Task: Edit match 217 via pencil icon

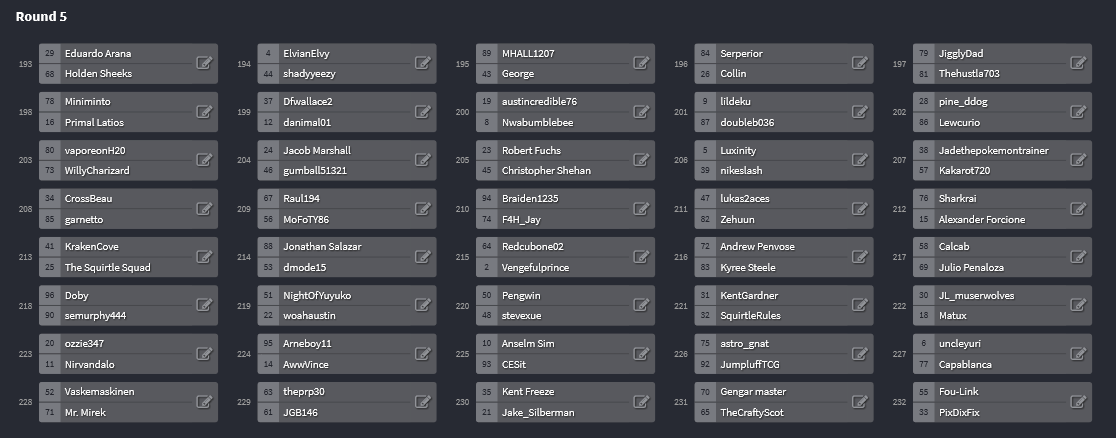Action: pyautogui.click(x=1078, y=256)
